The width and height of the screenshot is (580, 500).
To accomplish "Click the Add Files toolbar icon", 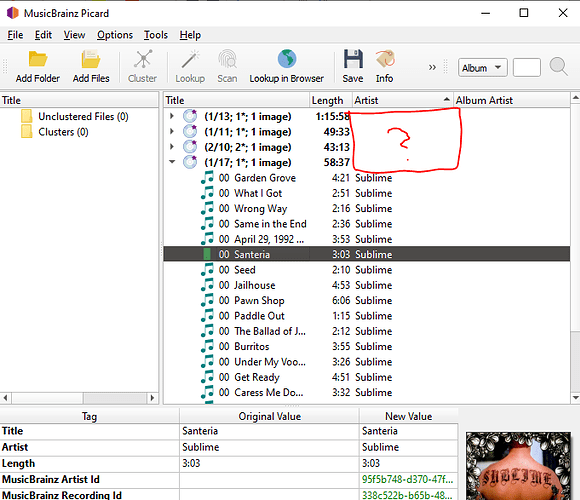I will click(x=91, y=60).
